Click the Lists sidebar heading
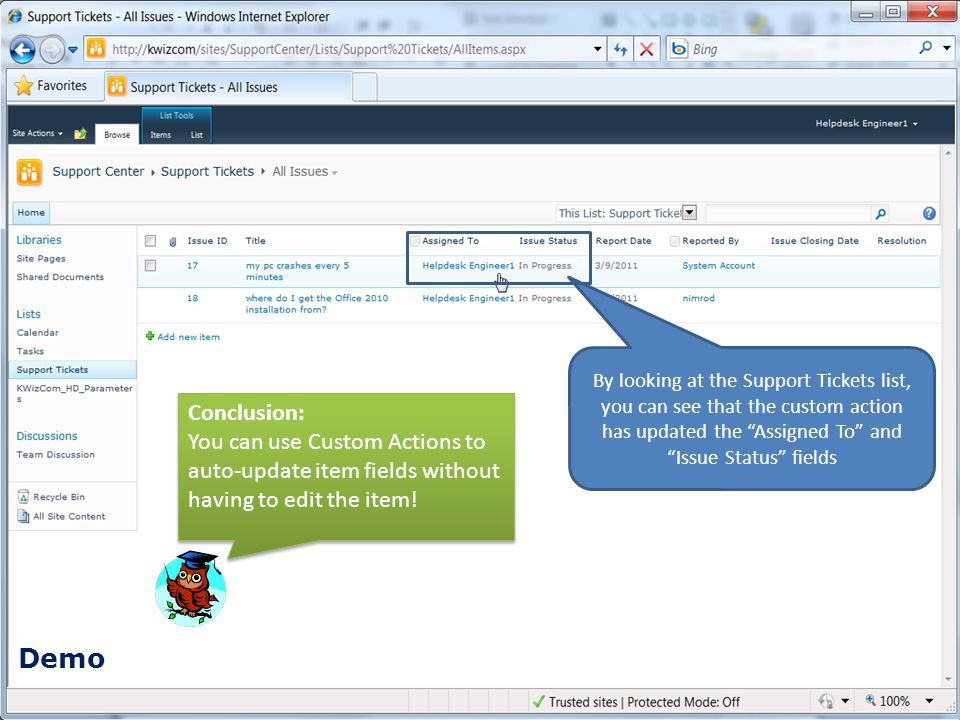 click(28, 313)
